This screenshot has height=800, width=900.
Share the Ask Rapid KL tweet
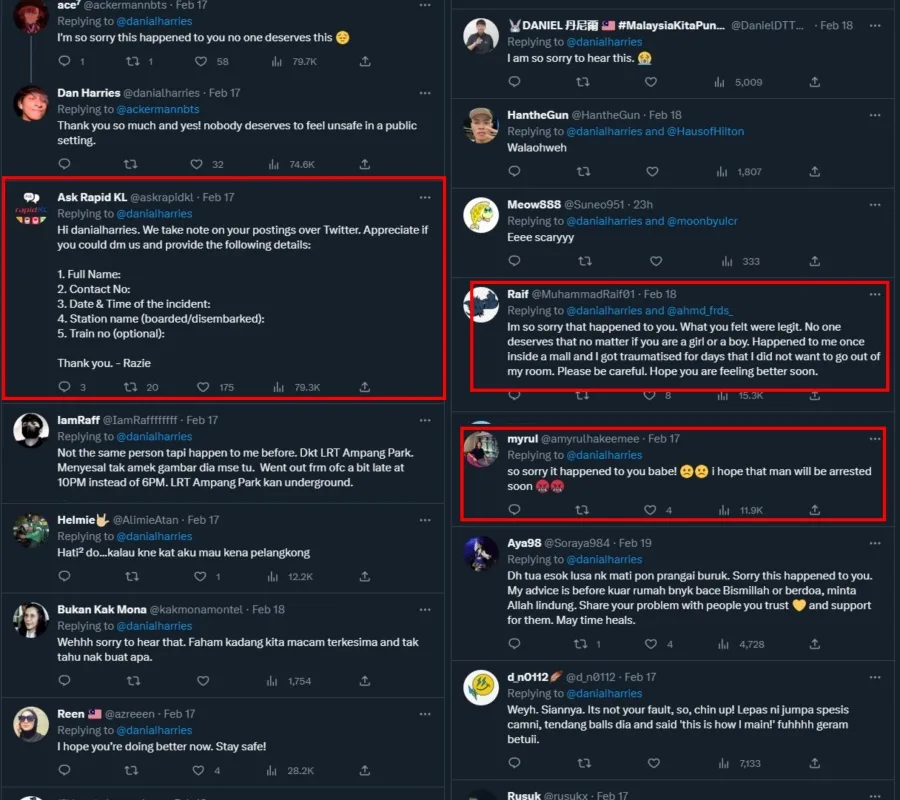pyautogui.click(x=365, y=387)
